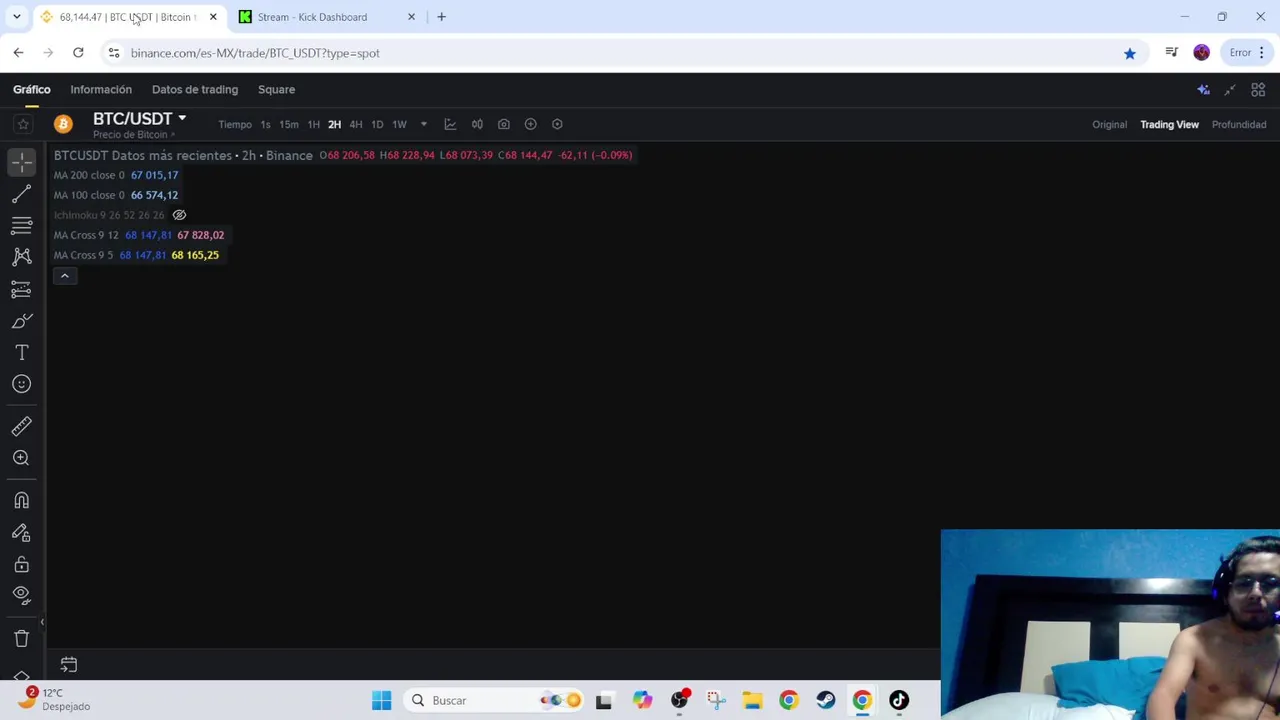Toggle magnet mode on chart
Viewport: 1280px width, 720px height.
coord(22,501)
